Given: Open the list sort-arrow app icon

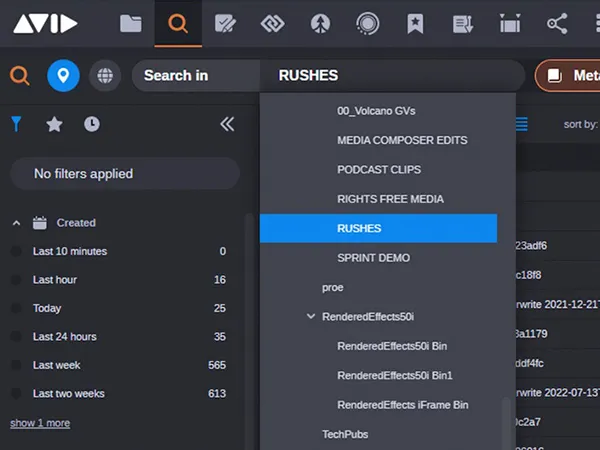Looking at the screenshot, I should pos(463,24).
